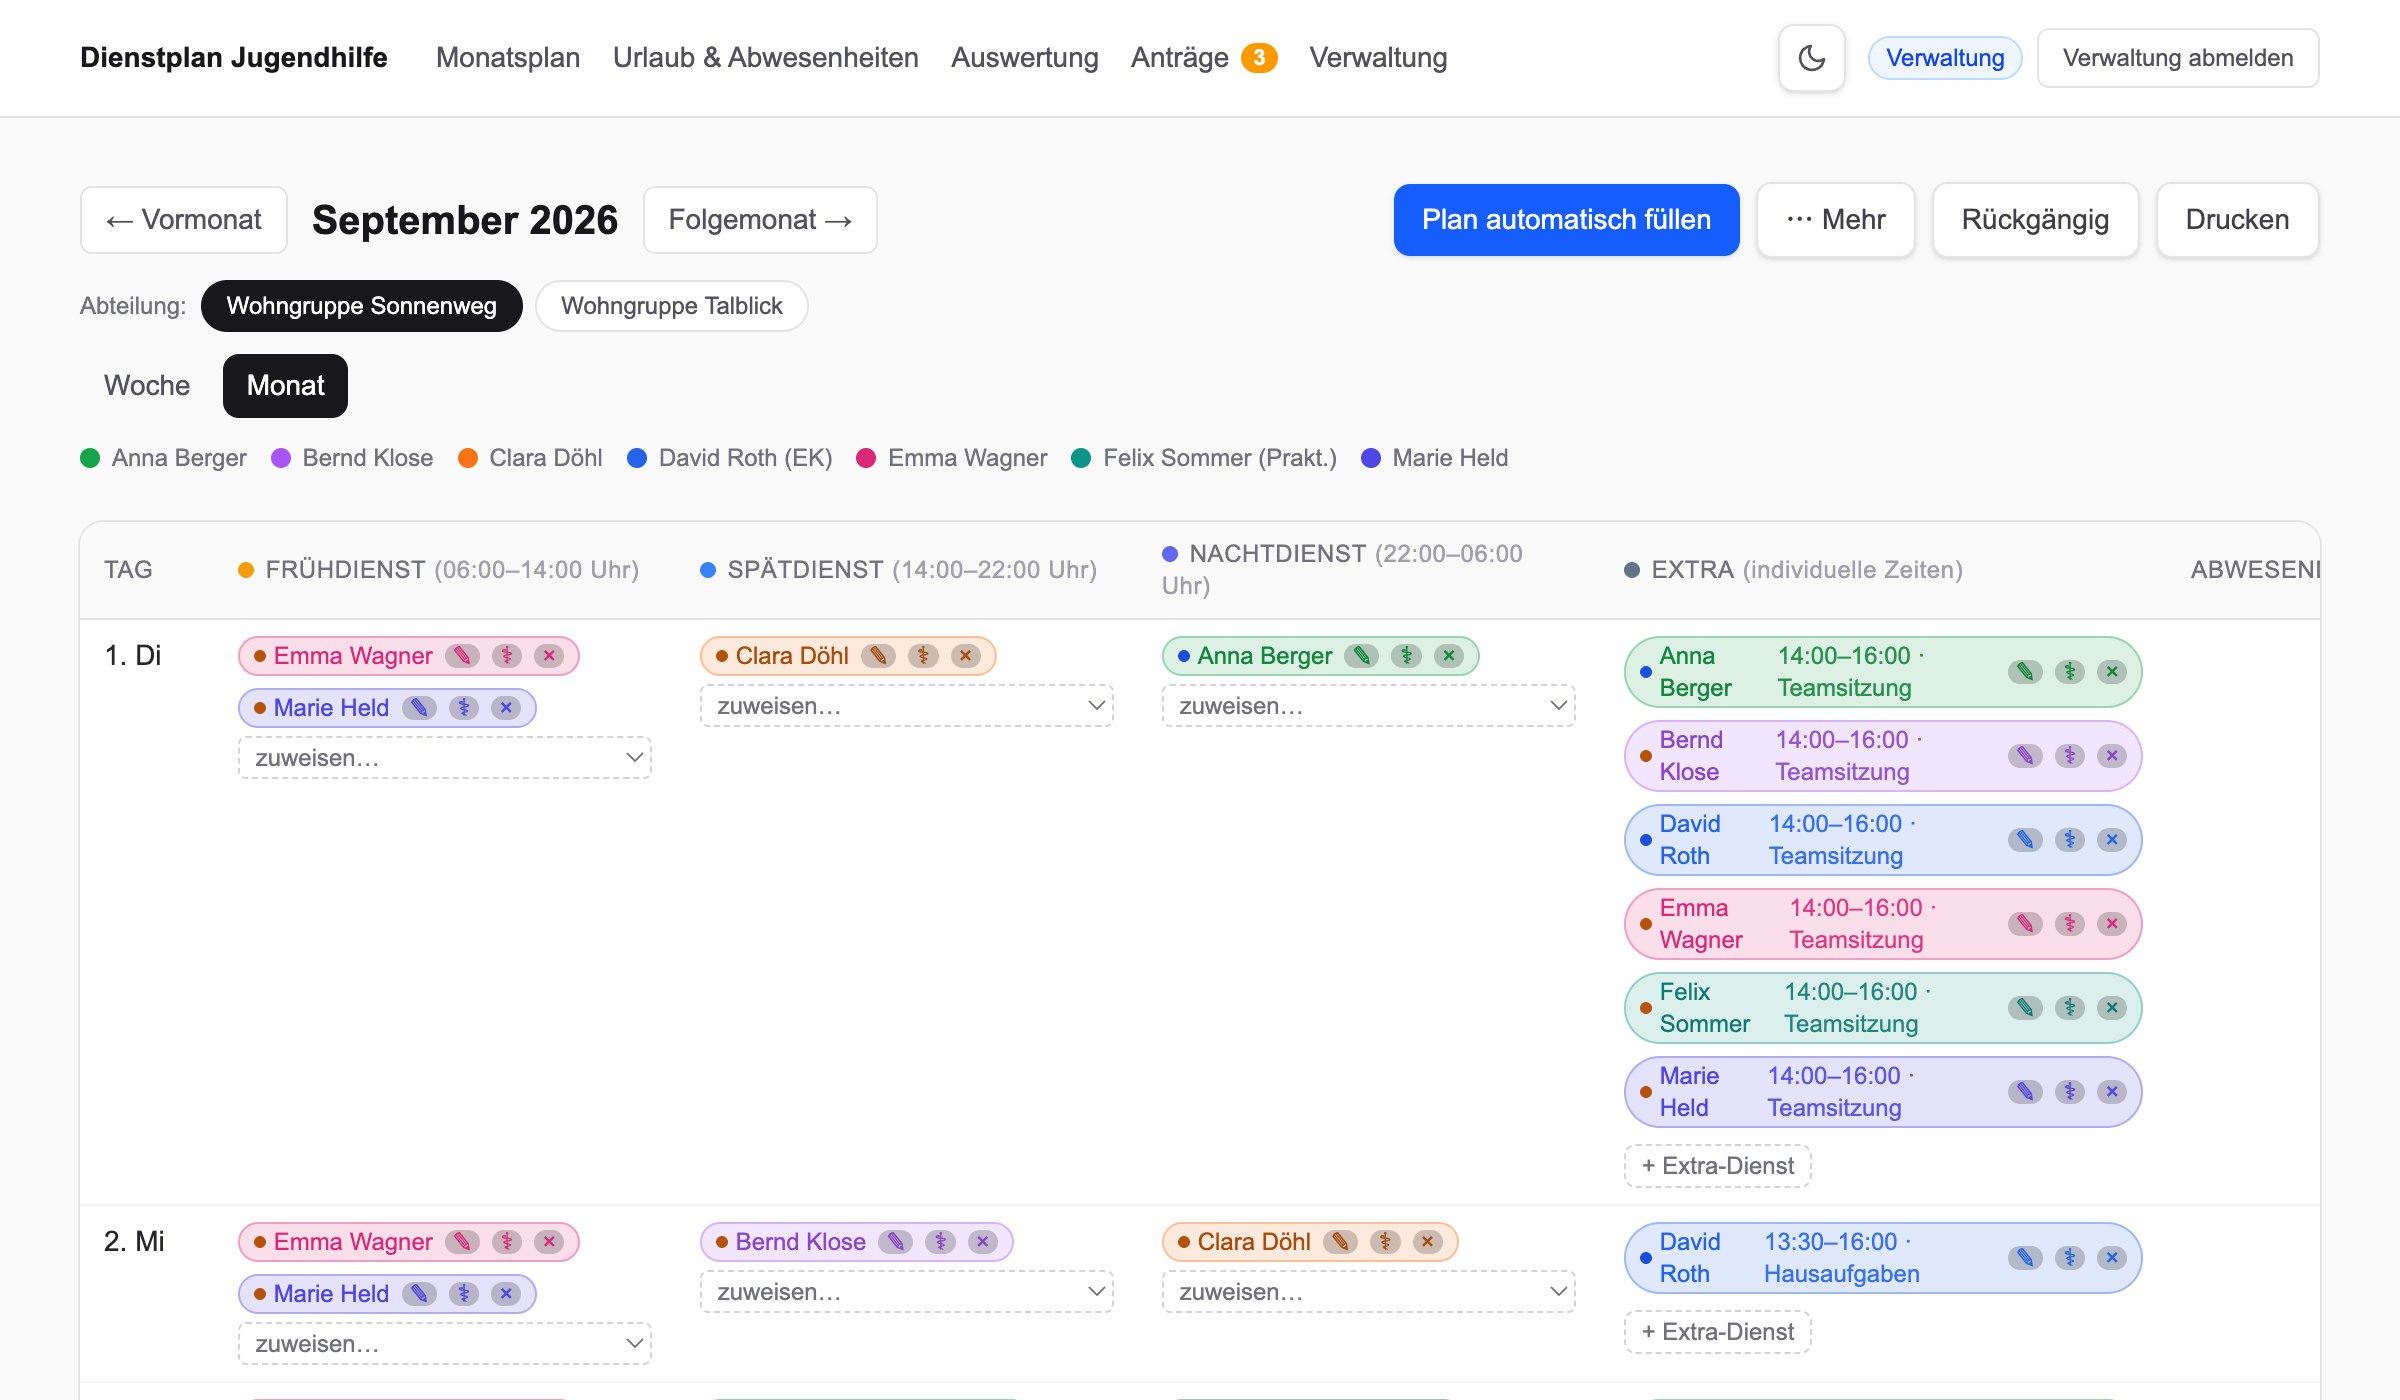Edit David Roth's Hausaufgaben extra shift

click(x=2025, y=1258)
